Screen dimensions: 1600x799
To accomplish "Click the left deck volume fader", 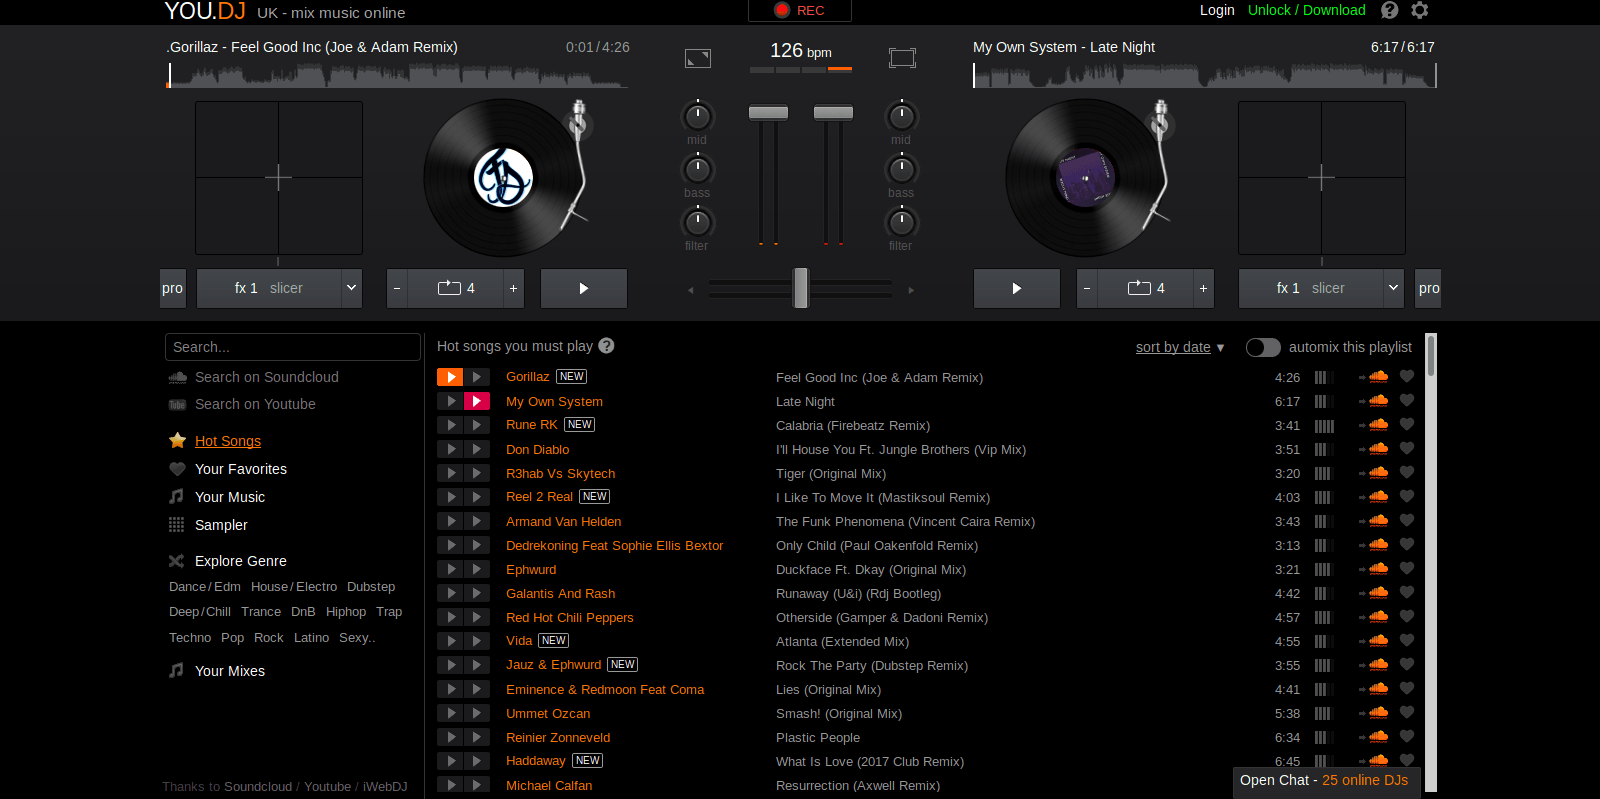I will click(768, 112).
